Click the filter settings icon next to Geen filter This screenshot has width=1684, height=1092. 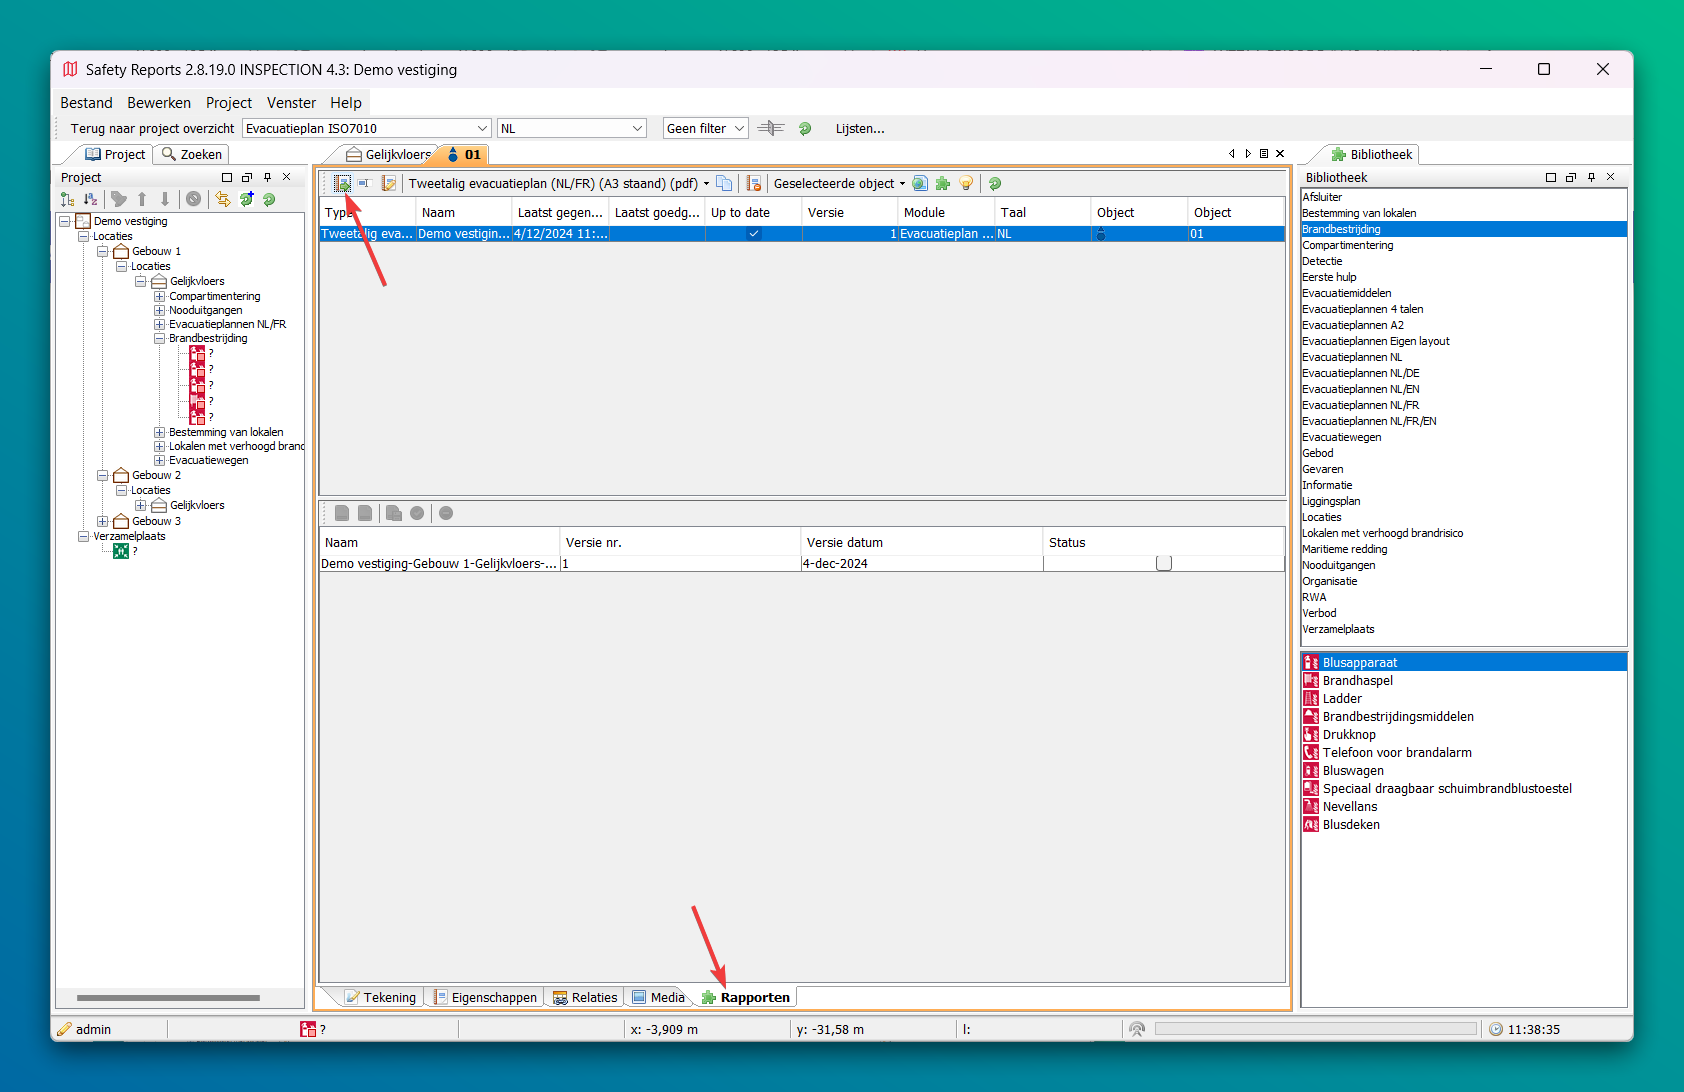click(x=770, y=128)
